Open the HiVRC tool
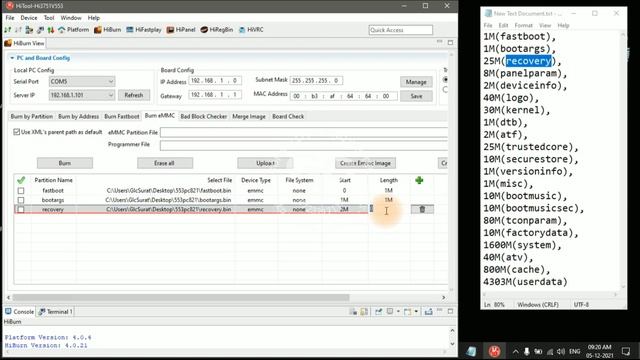This screenshot has height=360, width=640. click(251, 30)
